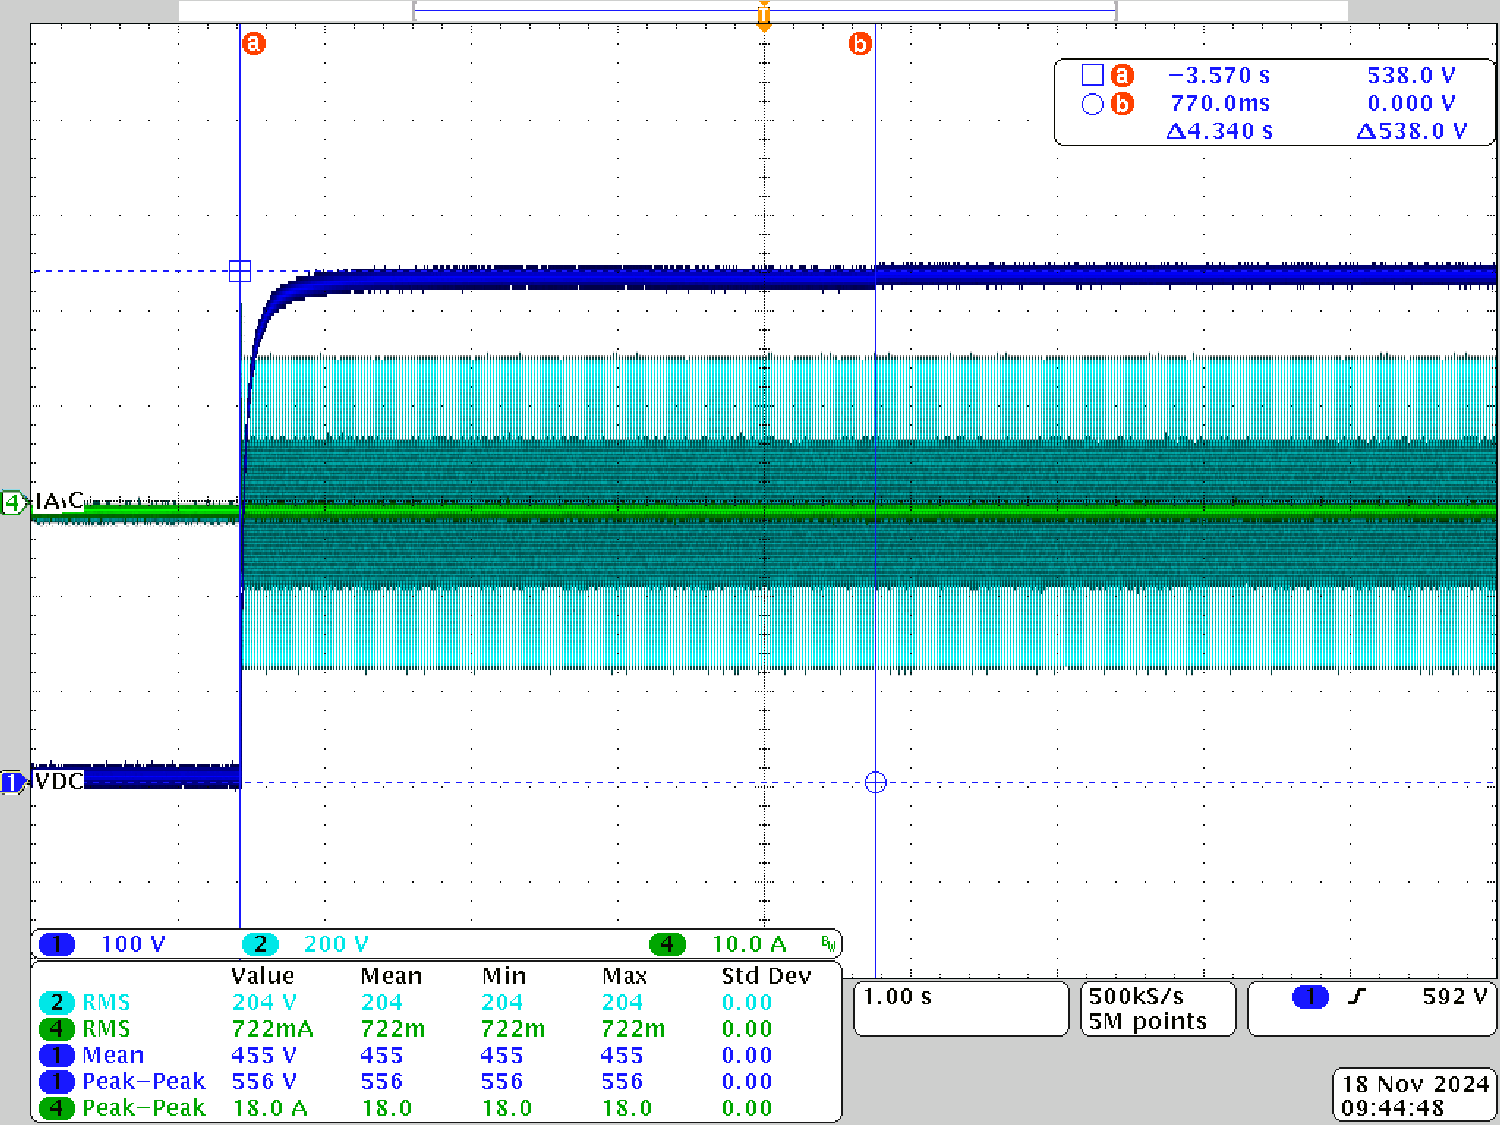
Task: Select the channel 4 badge beside 10.0 A
Action: pyautogui.click(x=667, y=944)
